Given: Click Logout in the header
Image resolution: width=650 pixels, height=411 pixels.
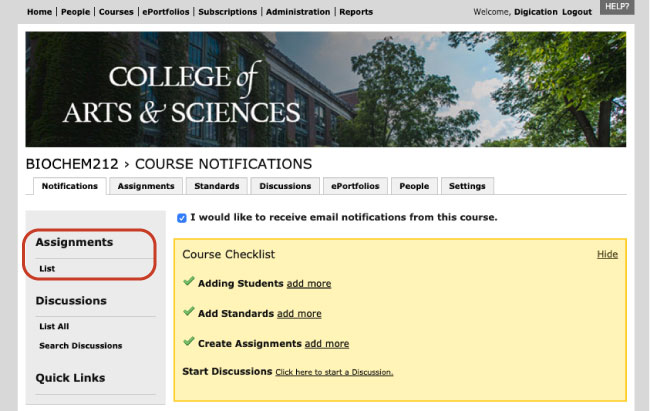Looking at the screenshot, I should point(577,12).
